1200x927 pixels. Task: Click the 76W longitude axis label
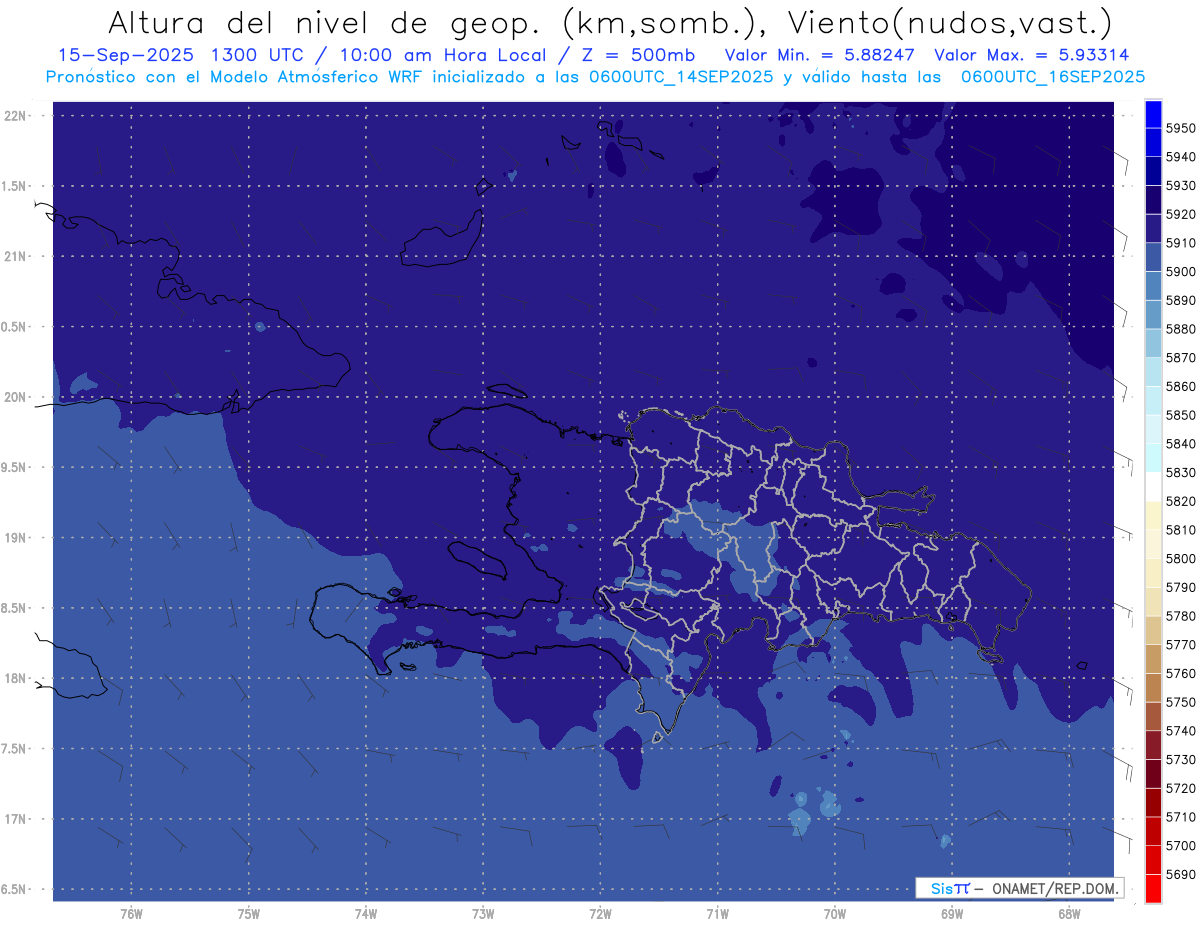[131, 914]
